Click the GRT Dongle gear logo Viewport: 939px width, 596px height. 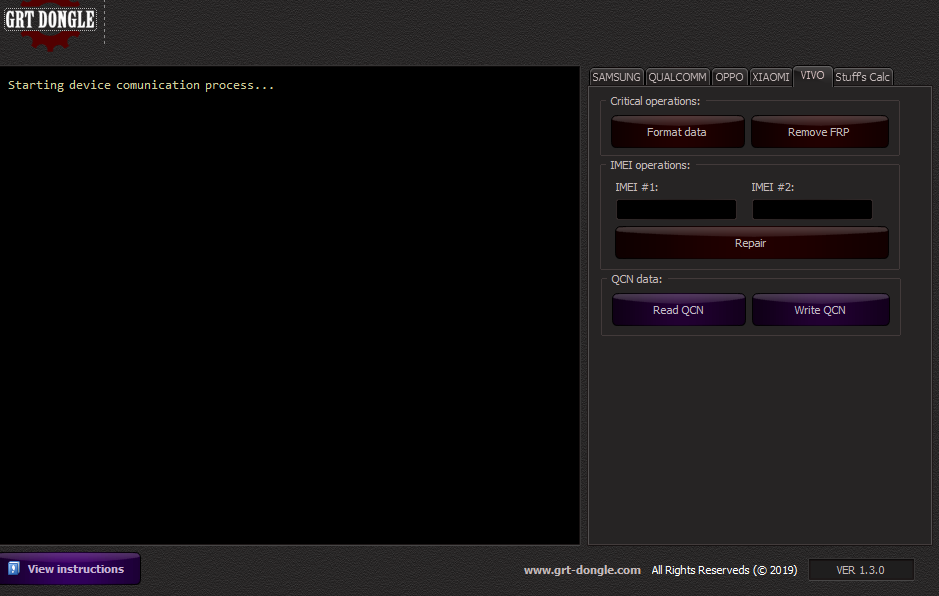[x=50, y=25]
